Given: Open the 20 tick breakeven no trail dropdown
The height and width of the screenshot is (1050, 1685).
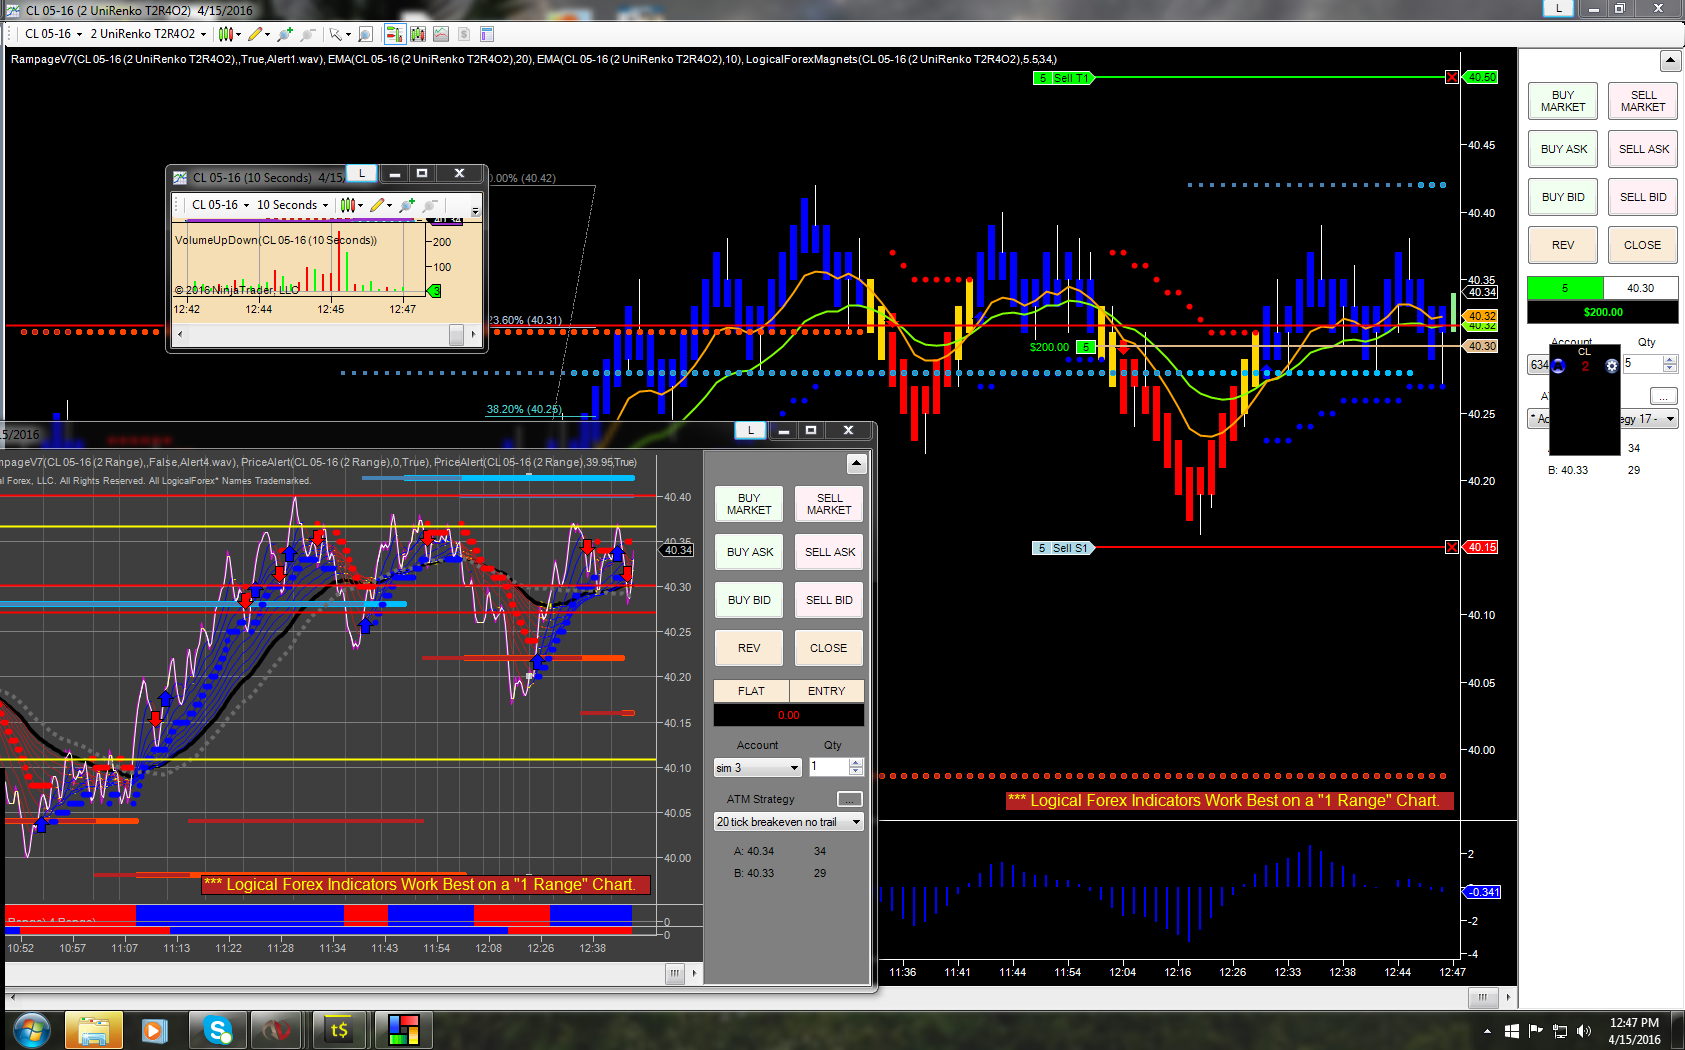Looking at the screenshot, I should click(x=789, y=822).
